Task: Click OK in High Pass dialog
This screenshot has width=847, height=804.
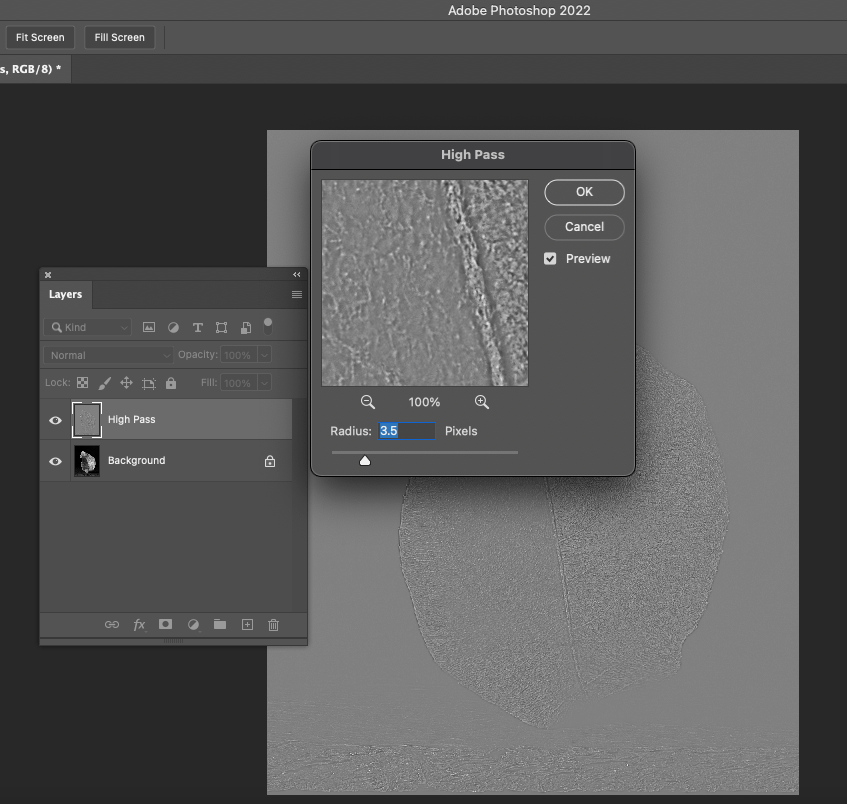Action: (584, 192)
